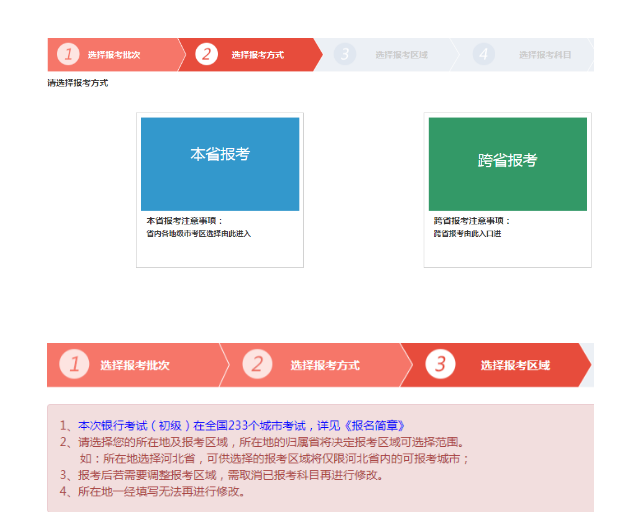Image resolution: width=623 pixels, height=526 pixels.
Task: Click the number 2 circle in the three-step bar
Action: pos(257,365)
